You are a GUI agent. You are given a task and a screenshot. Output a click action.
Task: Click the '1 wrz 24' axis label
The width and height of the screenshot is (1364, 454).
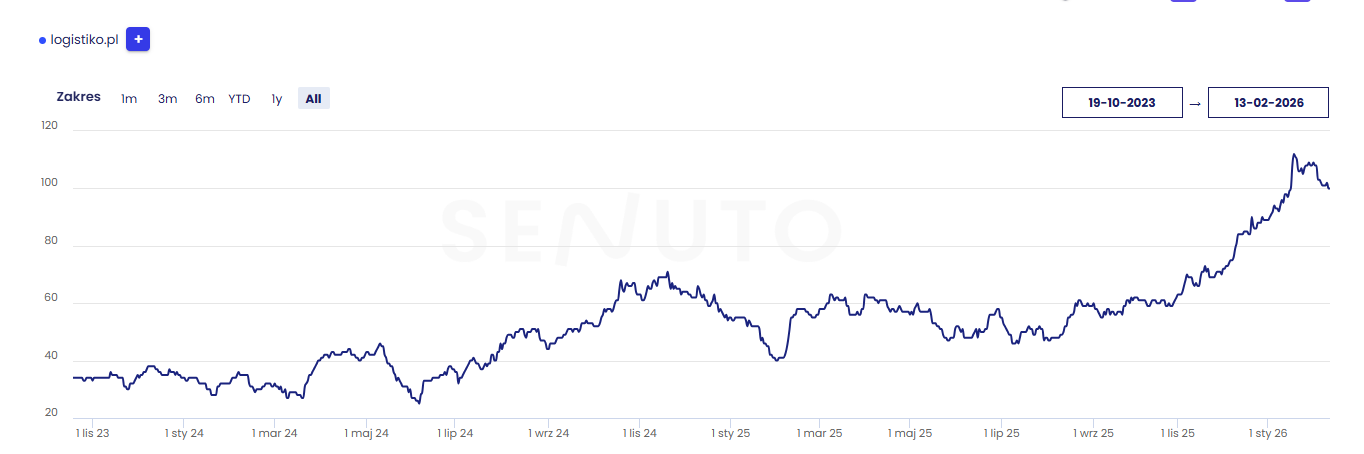(x=548, y=433)
